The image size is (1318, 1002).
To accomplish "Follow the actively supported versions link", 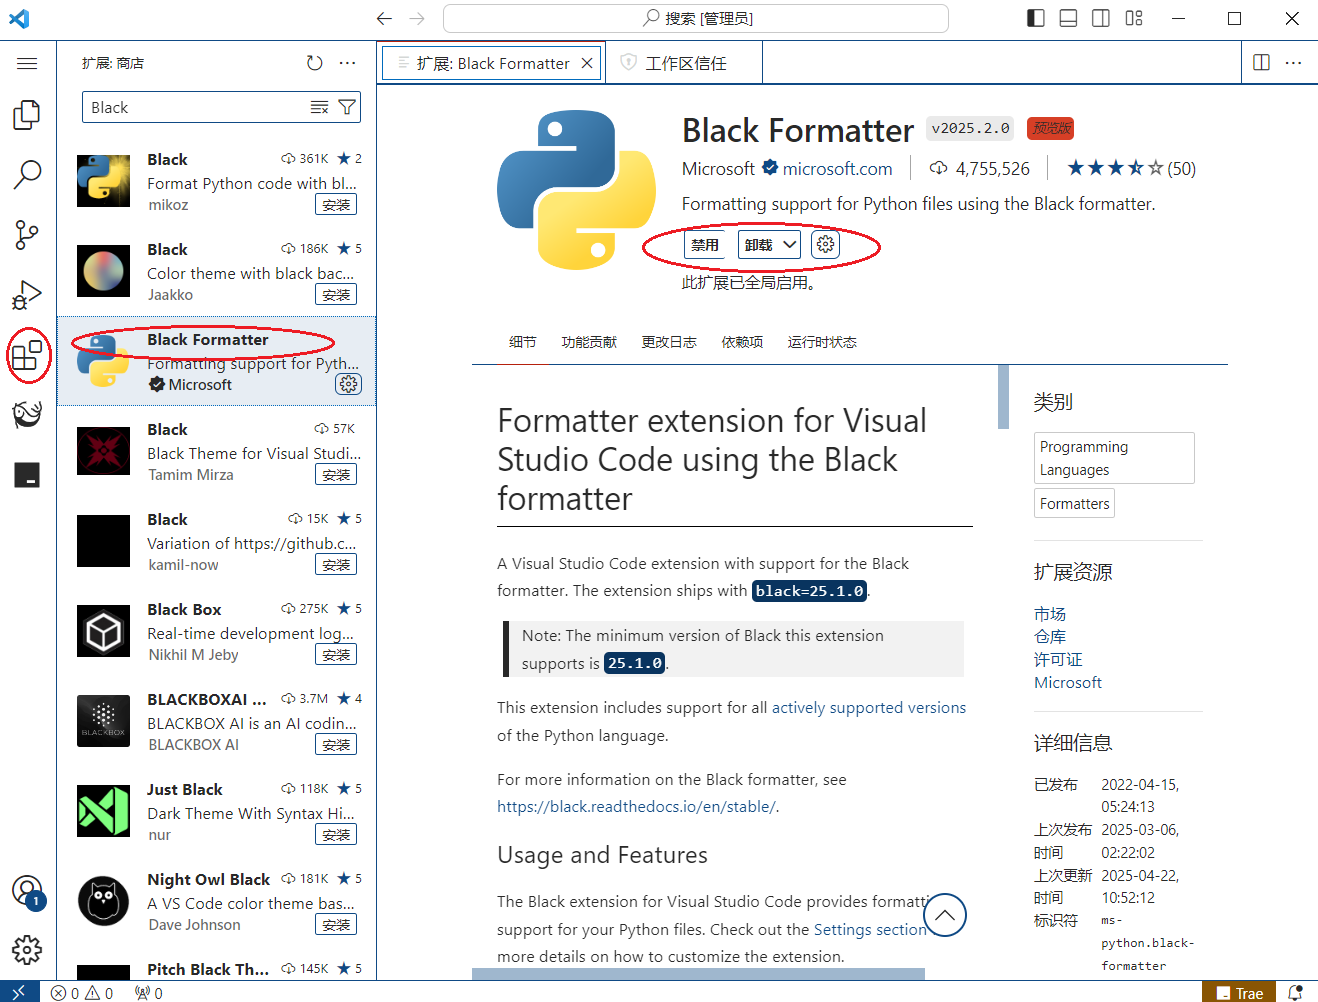I will 869,708.
